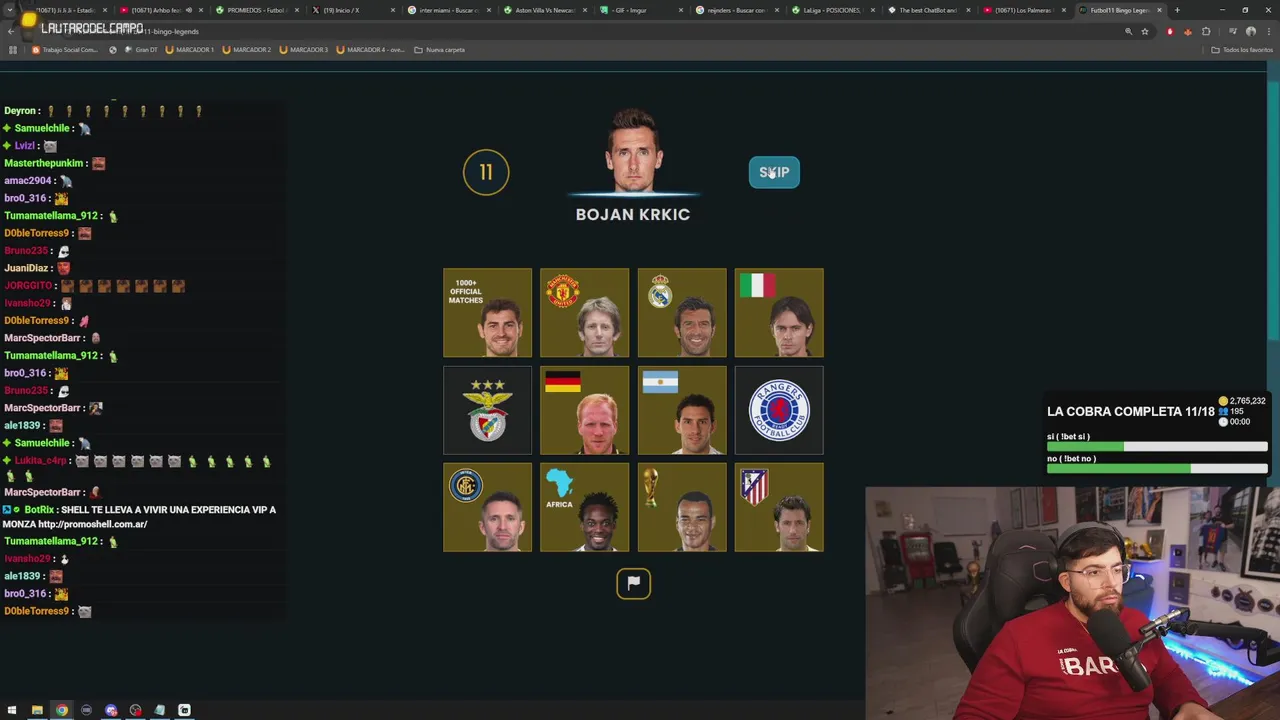The height and width of the screenshot is (720, 1280).
Task: Click the BotRix chat username
Action: coord(39,510)
